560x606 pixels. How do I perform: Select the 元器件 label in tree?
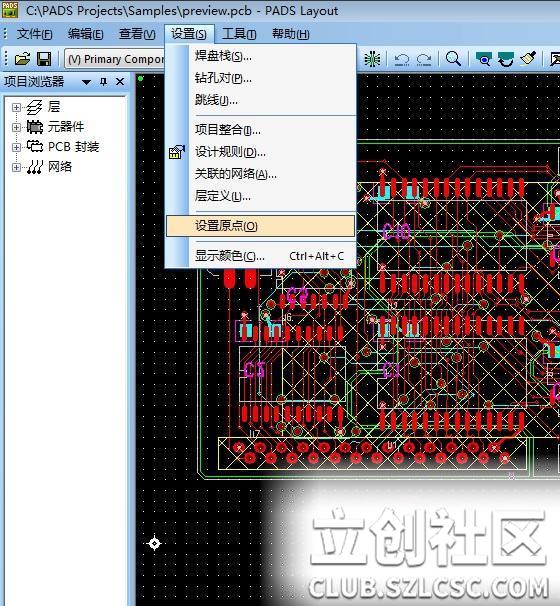click(x=66, y=127)
